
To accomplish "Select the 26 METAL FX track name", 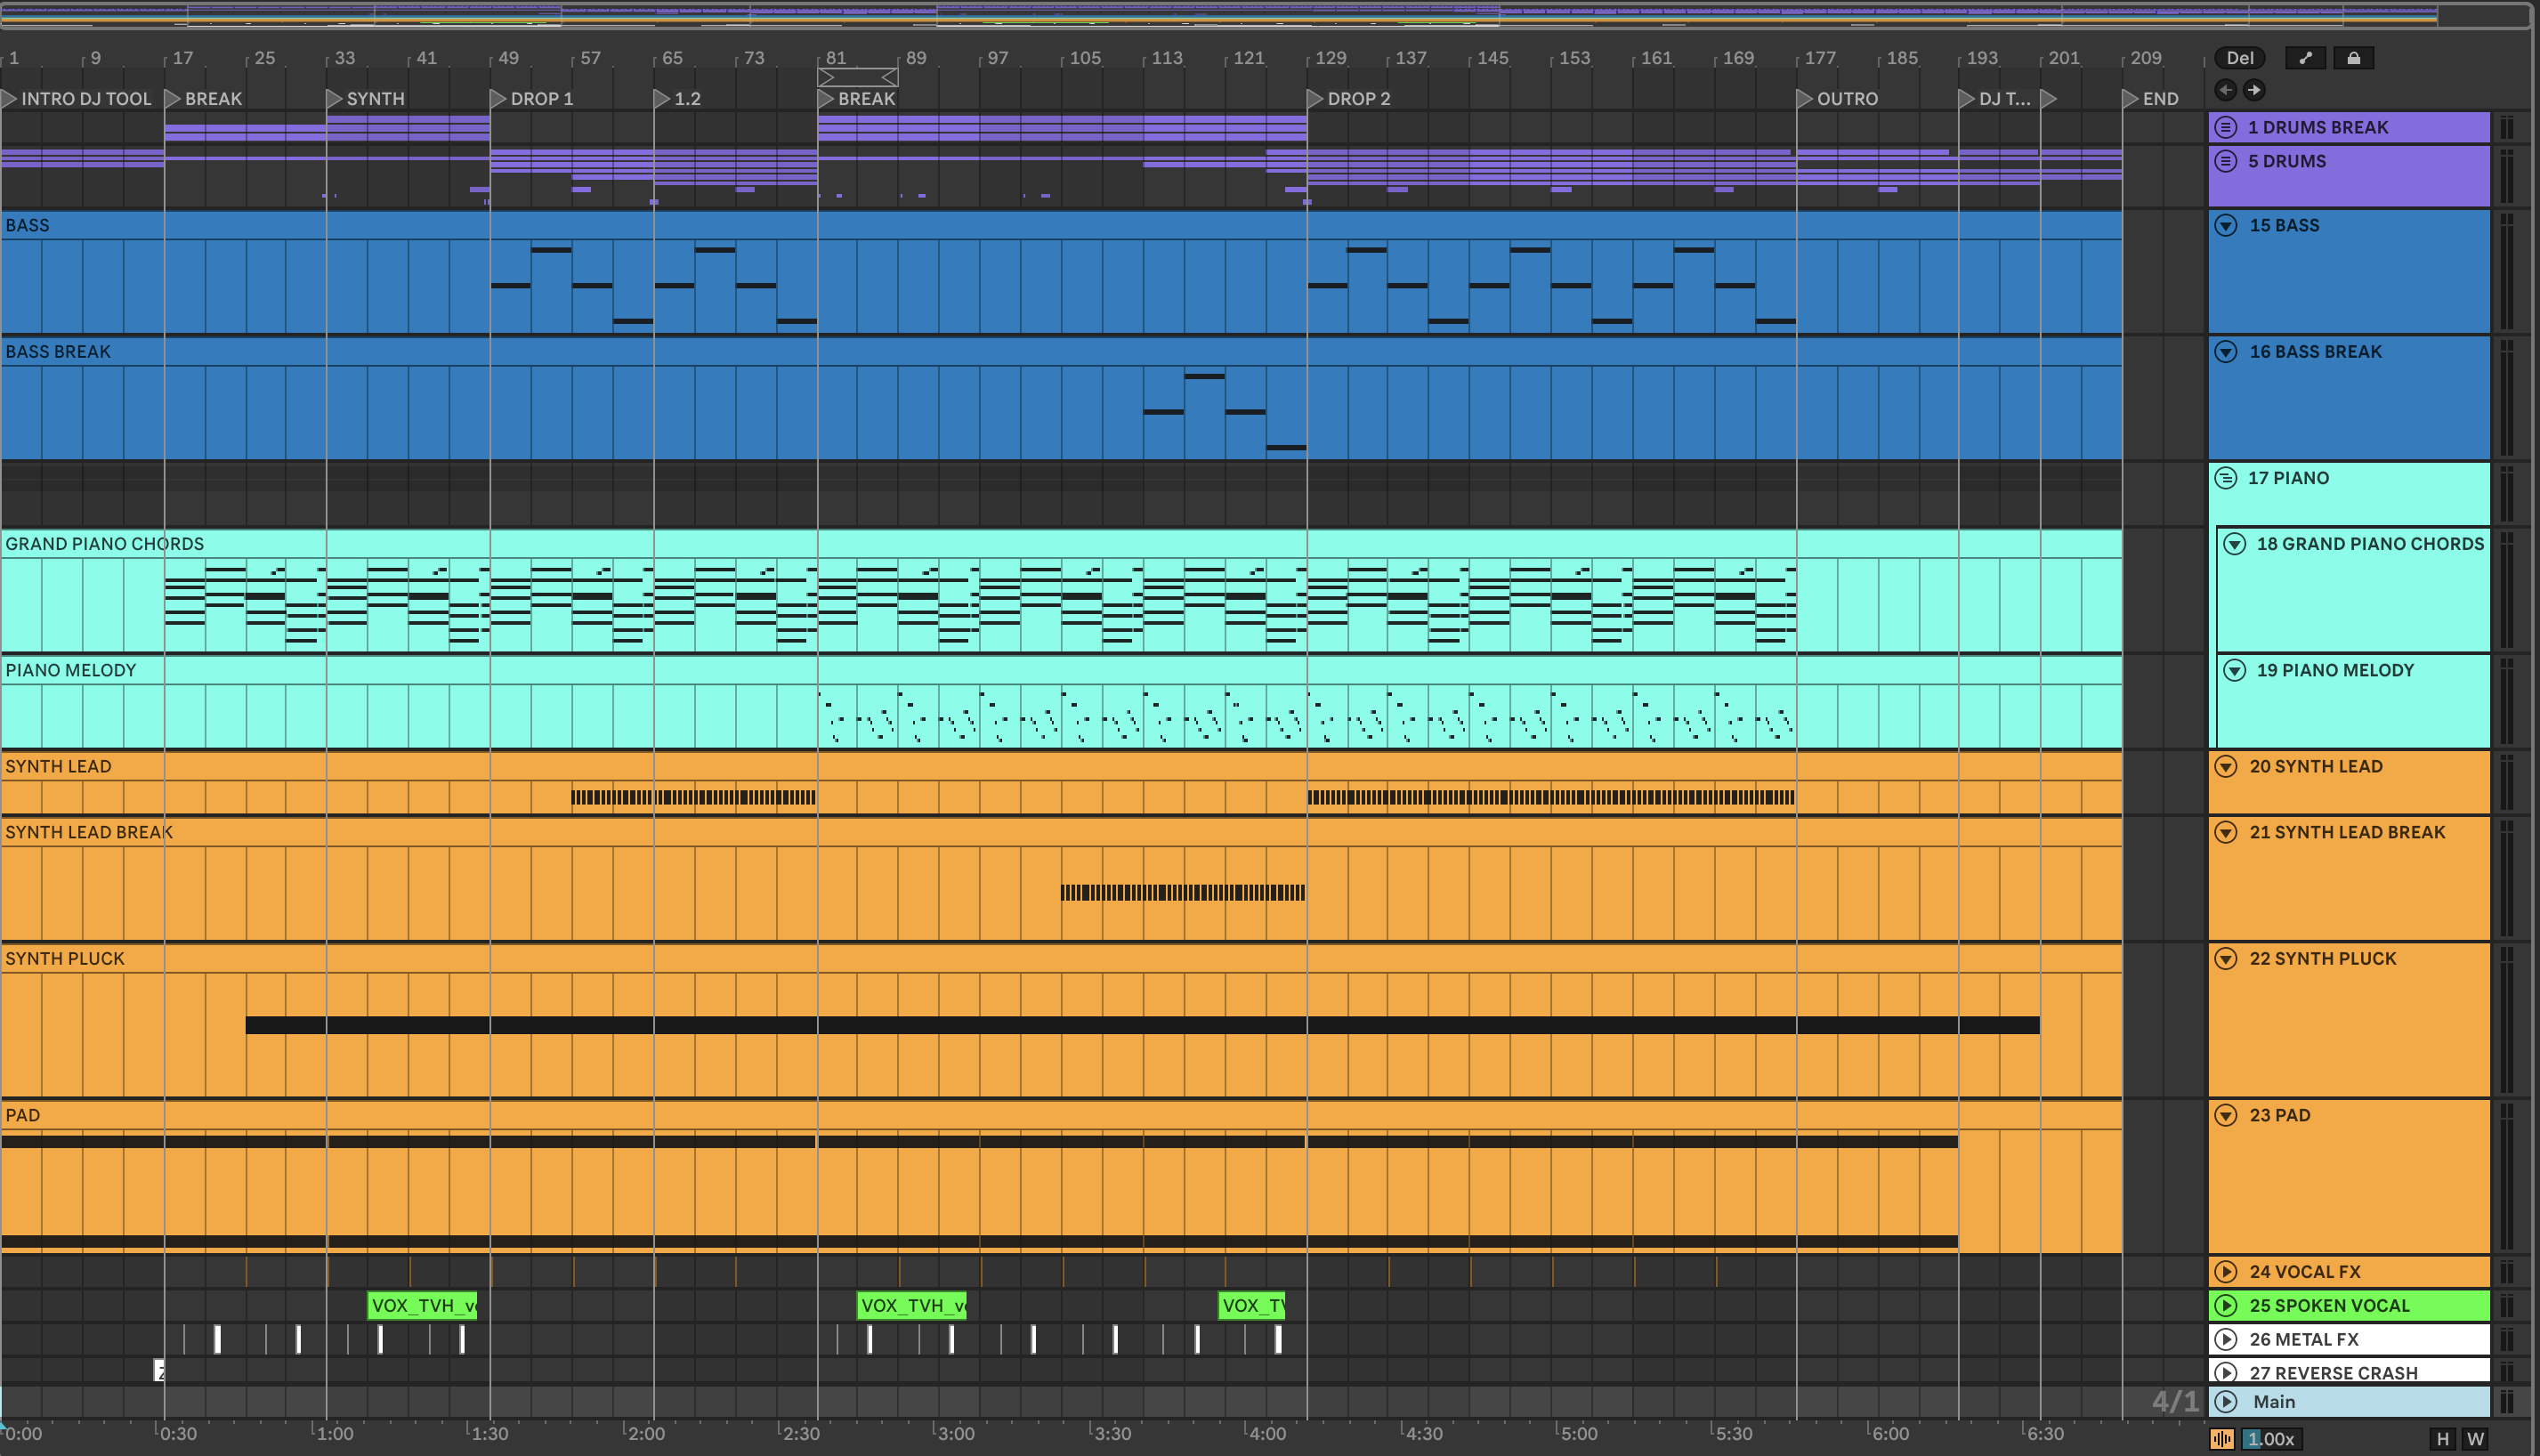I will tap(2304, 1339).
